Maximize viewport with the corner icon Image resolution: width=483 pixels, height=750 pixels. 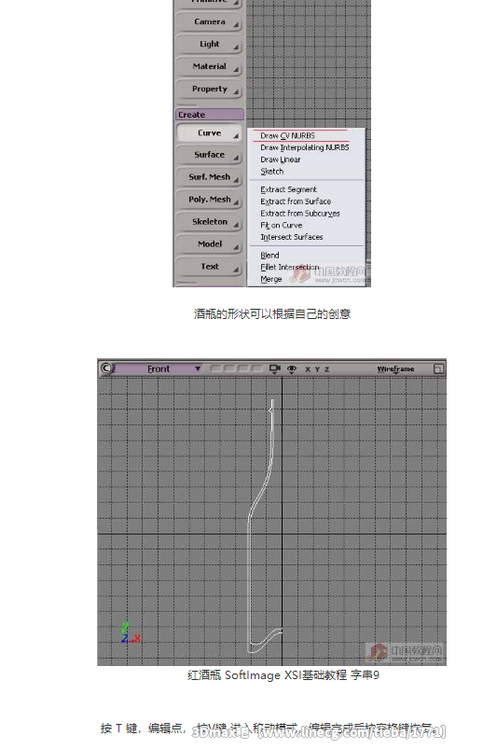438,369
